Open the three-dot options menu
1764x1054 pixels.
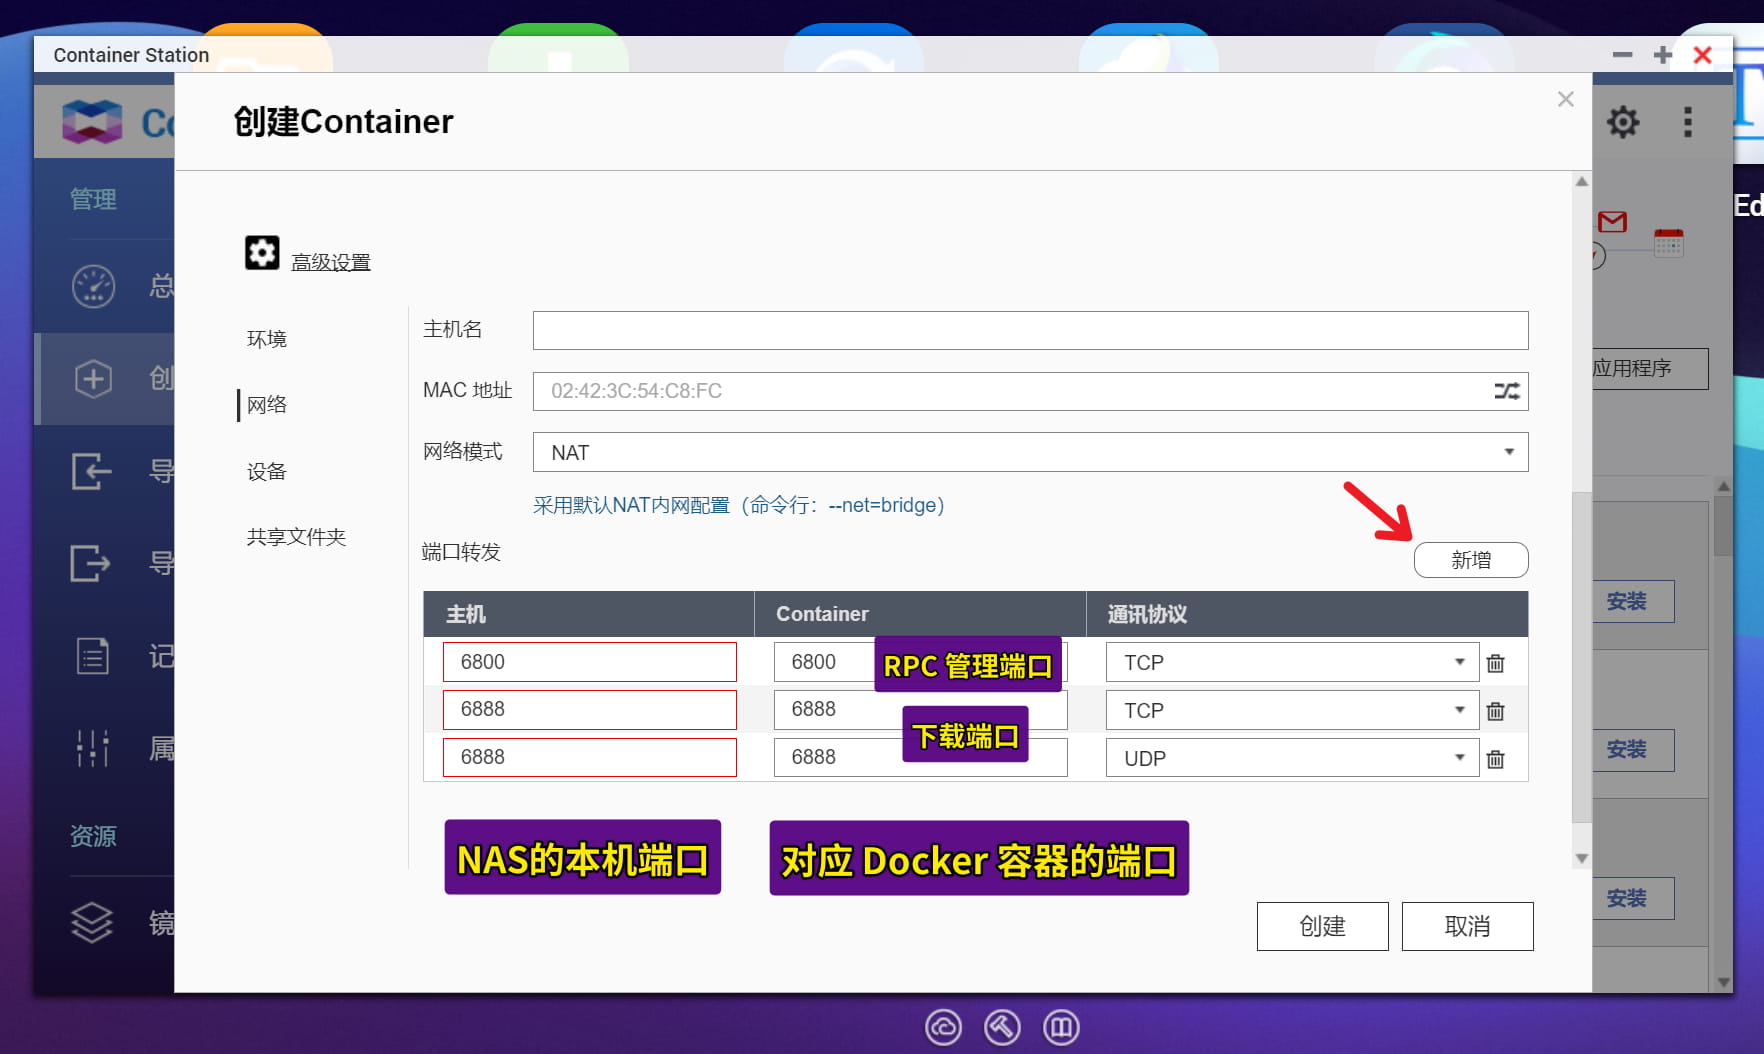1688,121
